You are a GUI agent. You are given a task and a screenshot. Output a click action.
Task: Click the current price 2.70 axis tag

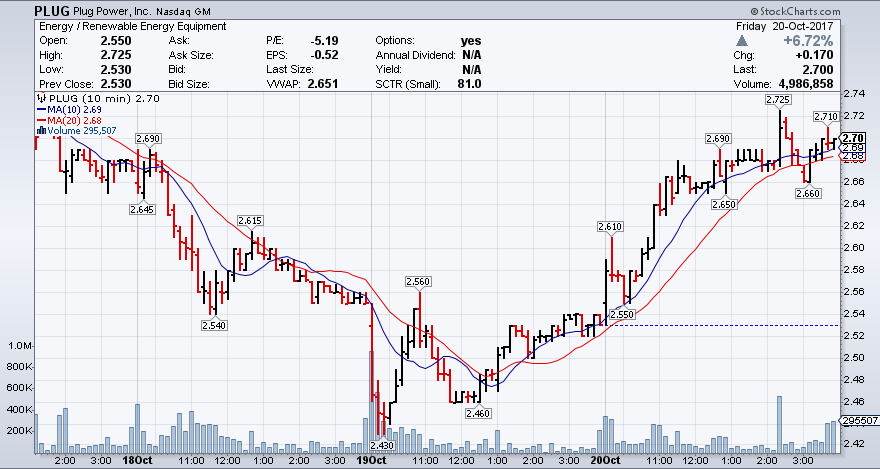click(853, 138)
